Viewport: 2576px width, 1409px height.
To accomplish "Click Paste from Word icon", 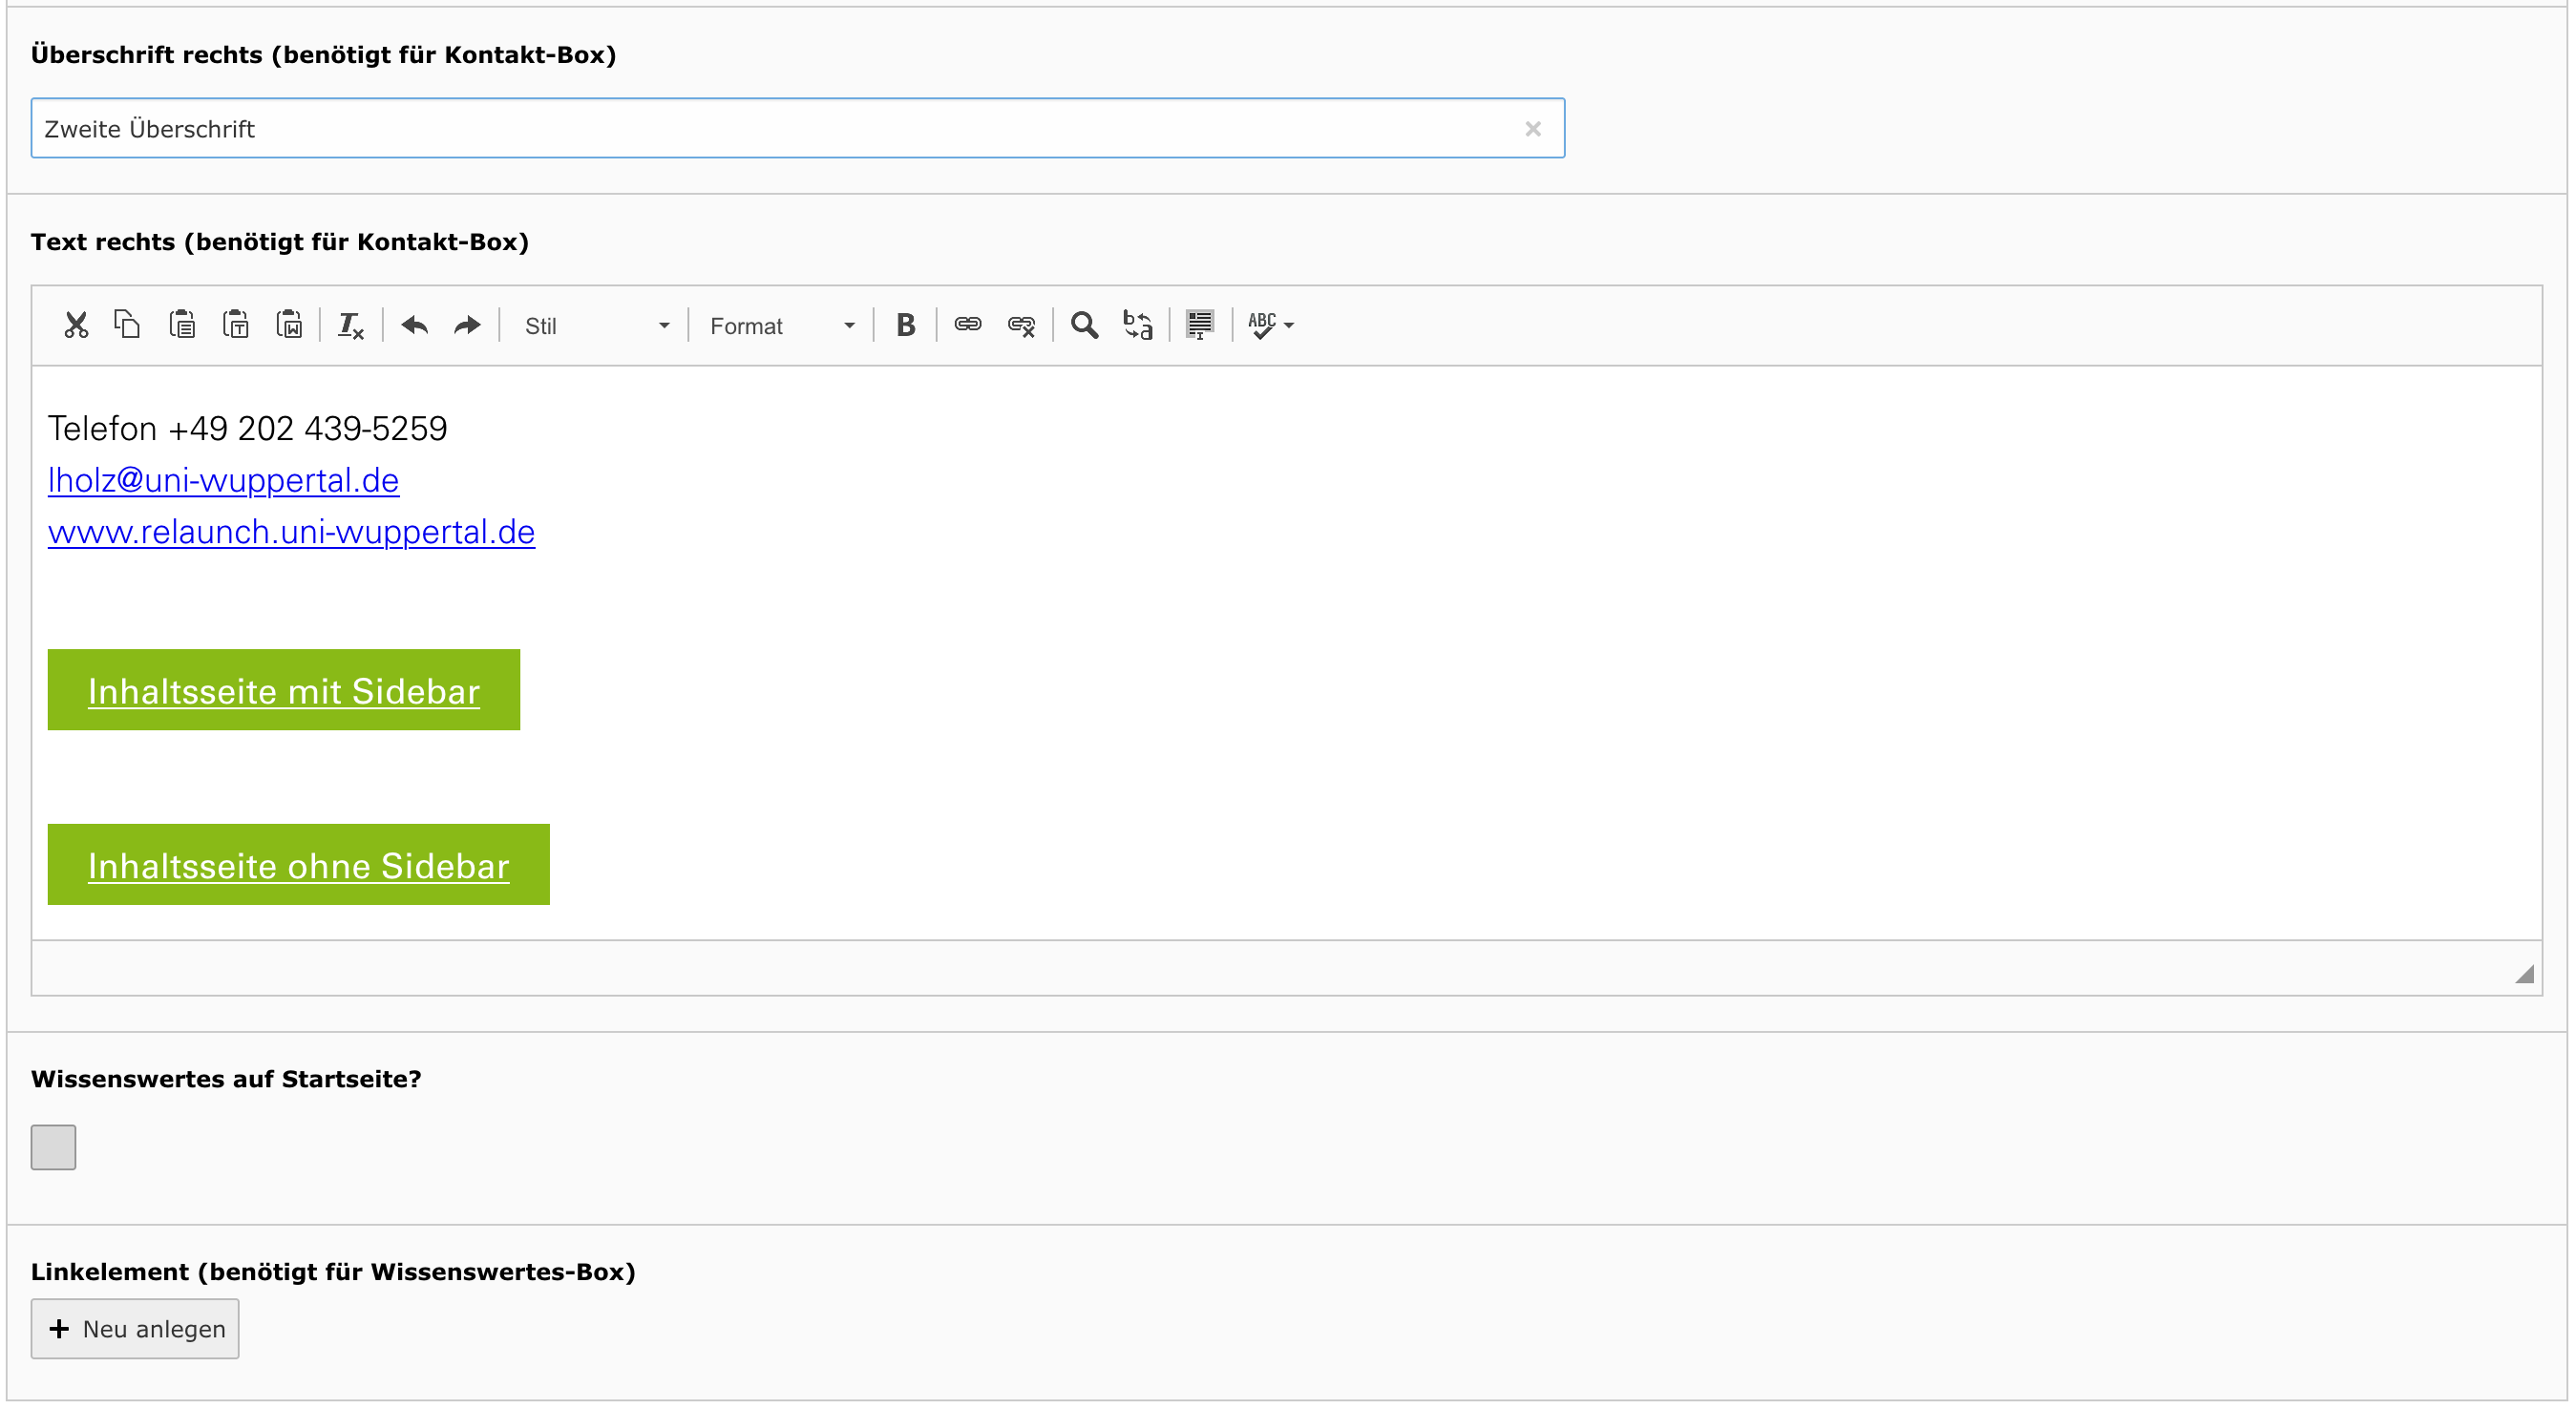I will [289, 325].
